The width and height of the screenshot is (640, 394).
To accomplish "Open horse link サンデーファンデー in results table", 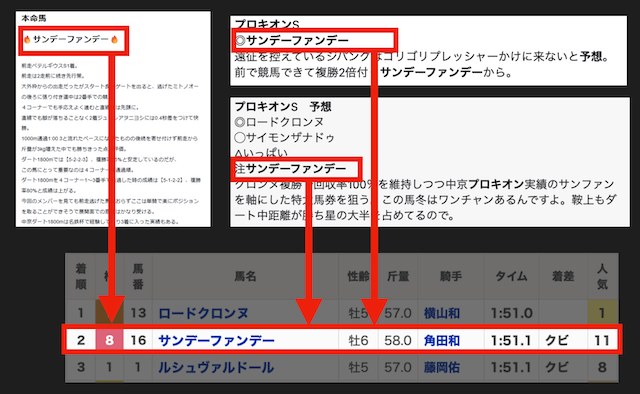I will click(x=216, y=340).
